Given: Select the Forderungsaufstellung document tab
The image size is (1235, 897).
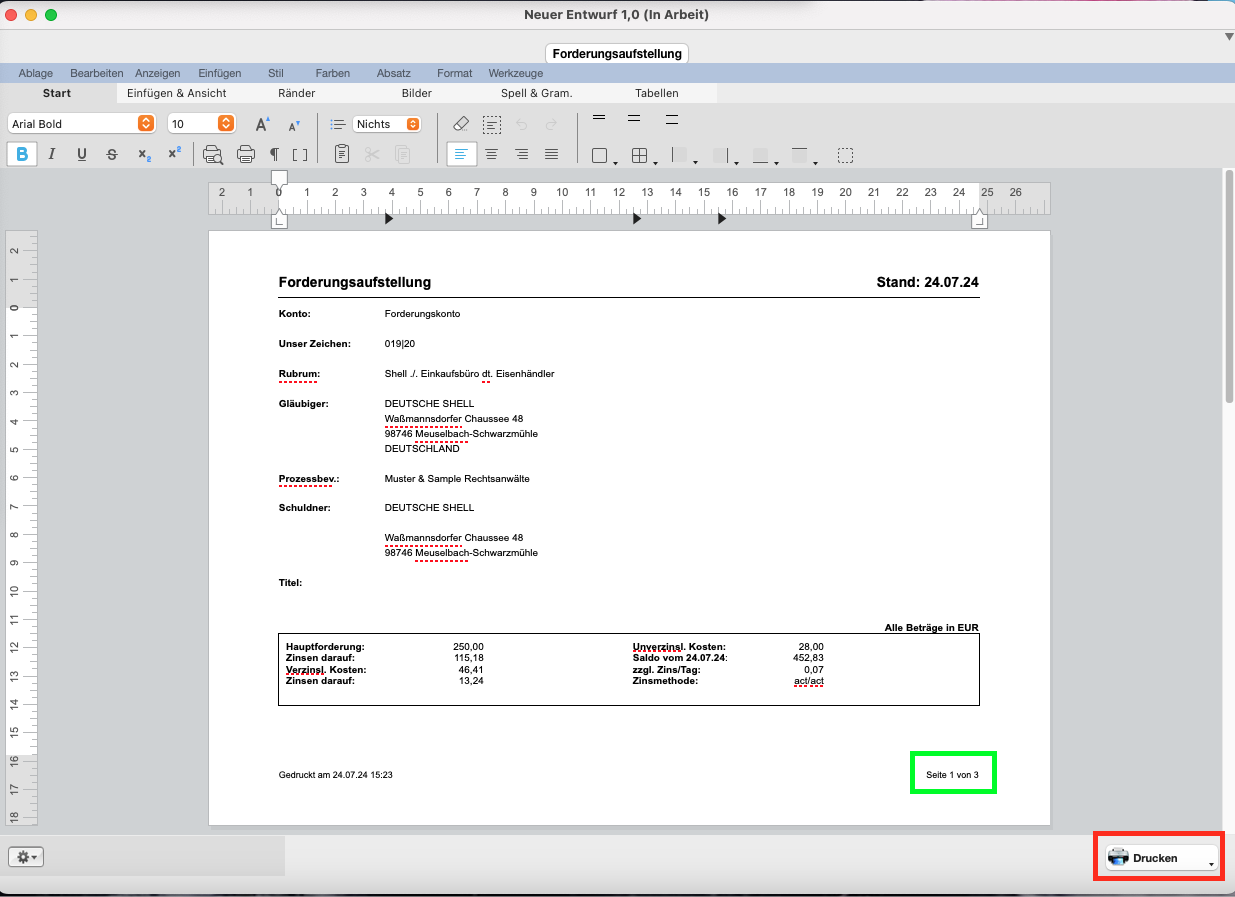Looking at the screenshot, I should click(x=617, y=53).
